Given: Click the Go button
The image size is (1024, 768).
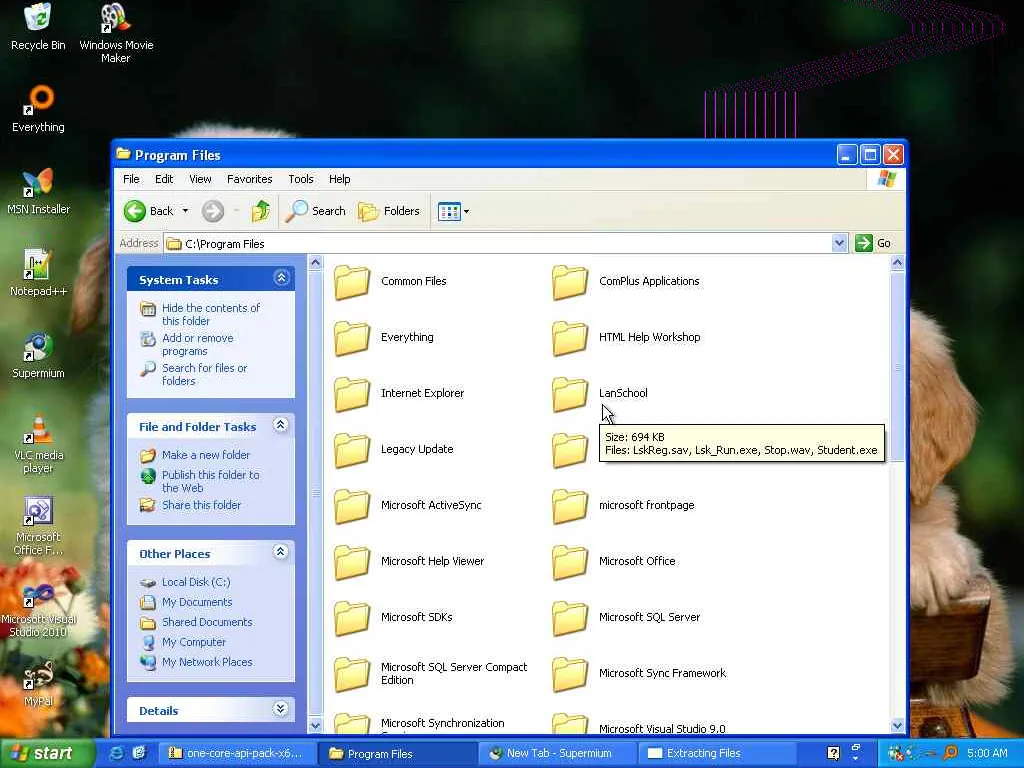Looking at the screenshot, I should 873,244.
